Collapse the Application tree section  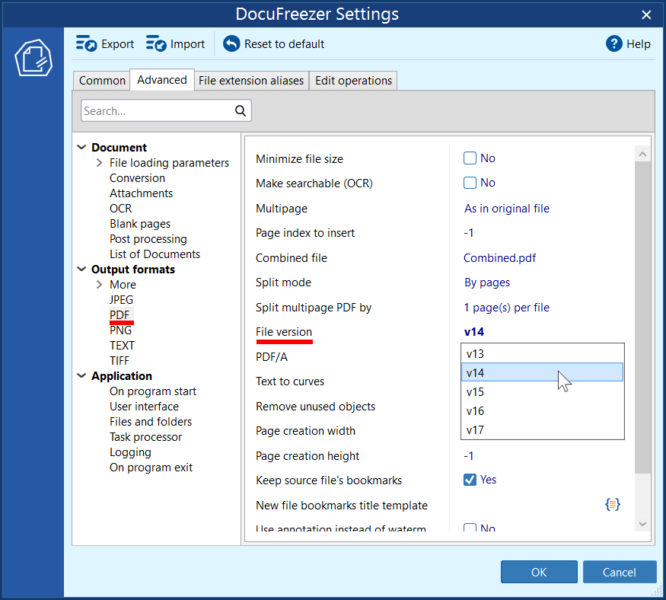(x=82, y=376)
